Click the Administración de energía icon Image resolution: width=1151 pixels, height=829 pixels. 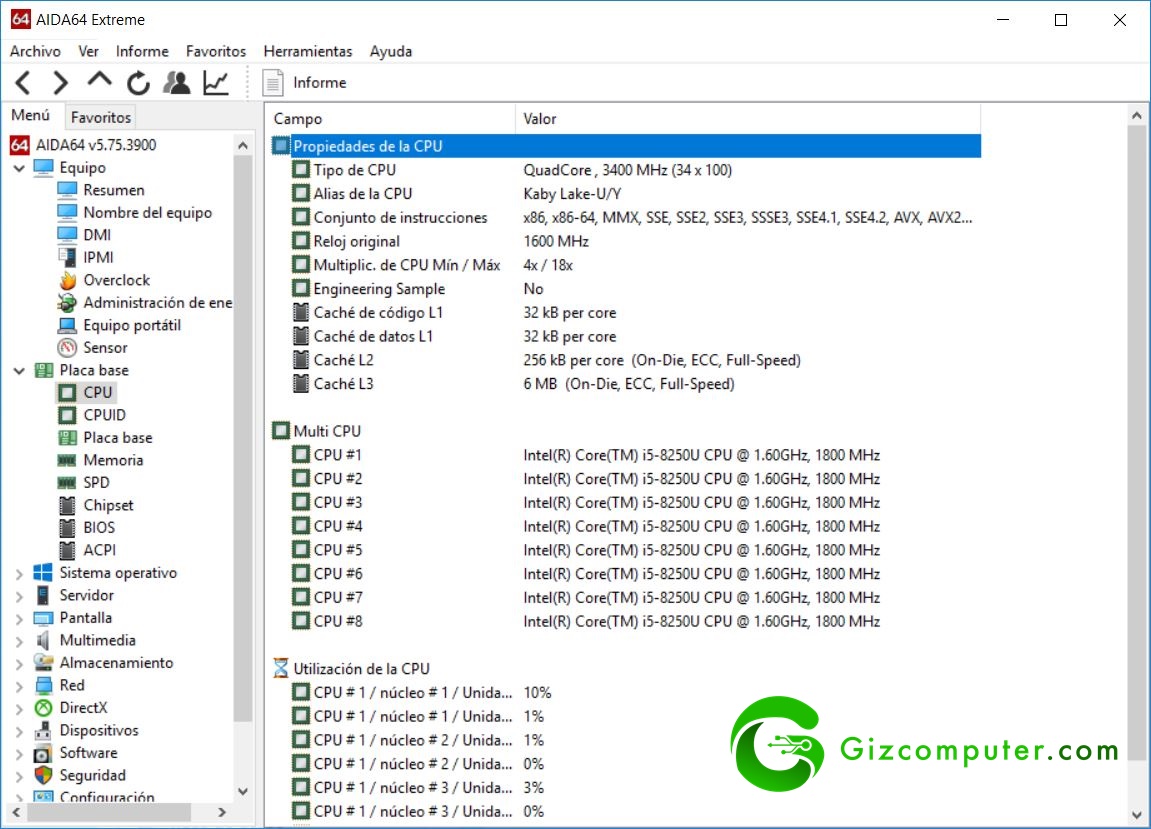point(67,303)
